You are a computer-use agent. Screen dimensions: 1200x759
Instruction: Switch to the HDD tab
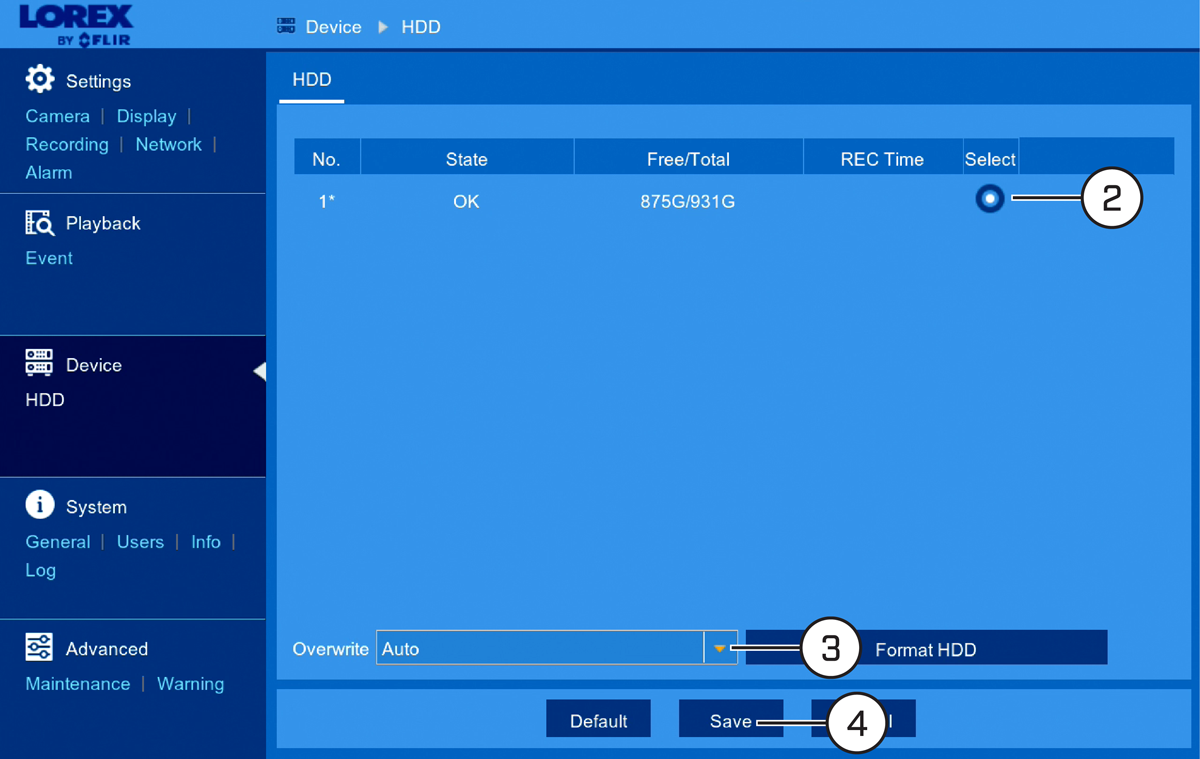[x=312, y=80]
